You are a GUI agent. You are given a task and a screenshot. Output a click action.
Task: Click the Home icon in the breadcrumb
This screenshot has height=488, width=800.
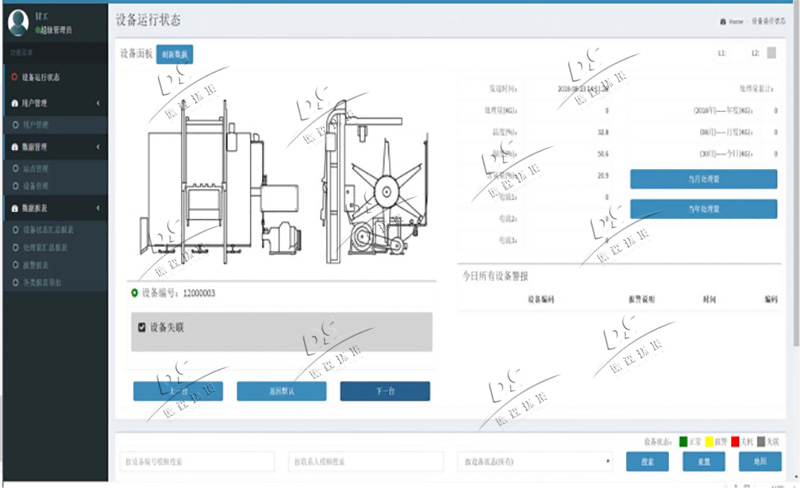(722, 21)
